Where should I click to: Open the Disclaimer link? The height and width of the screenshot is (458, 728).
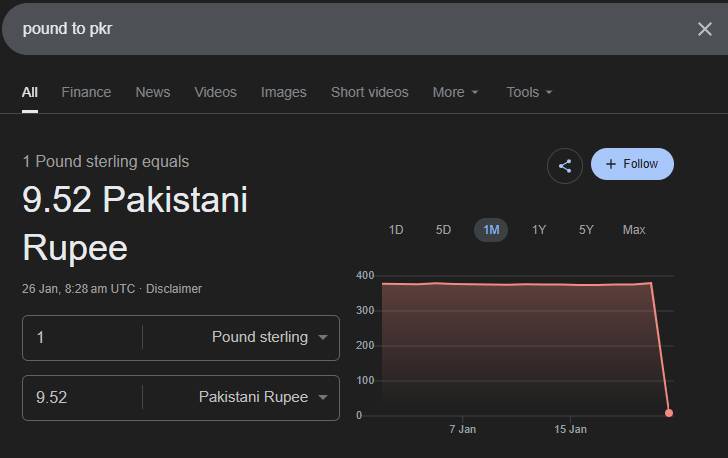[x=174, y=288]
